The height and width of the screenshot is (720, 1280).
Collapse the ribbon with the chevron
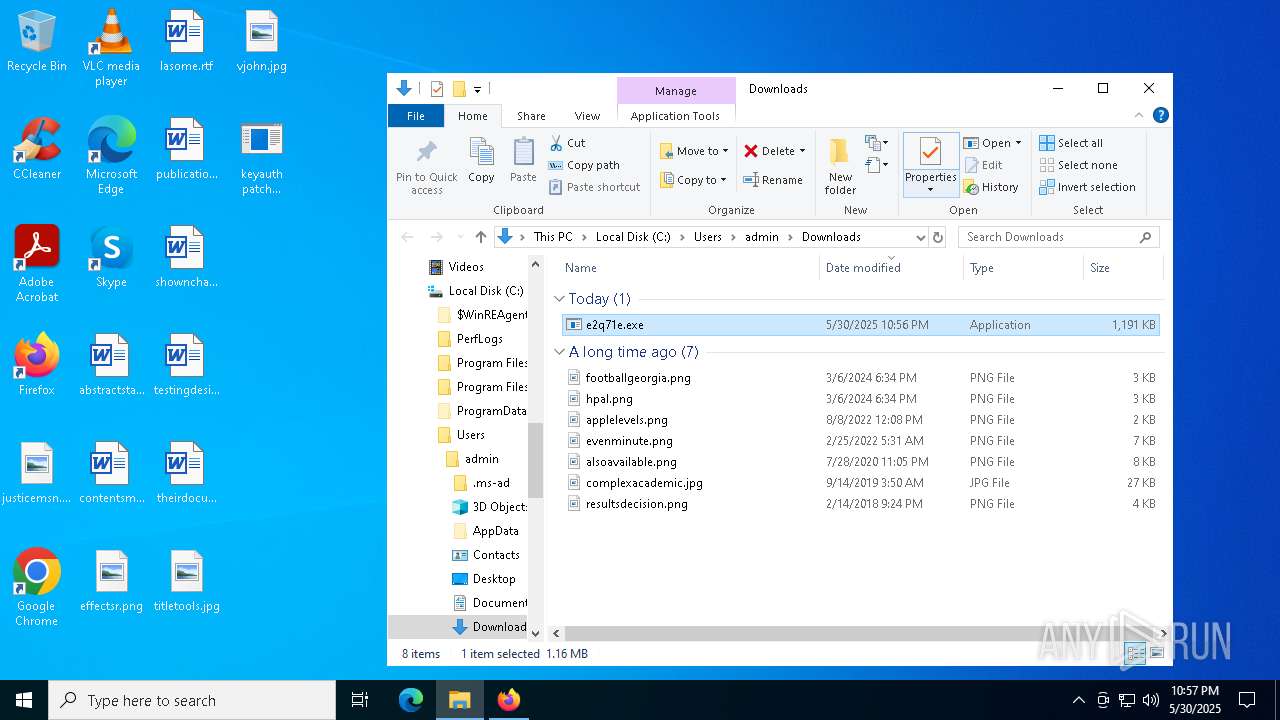(1139, 115)
